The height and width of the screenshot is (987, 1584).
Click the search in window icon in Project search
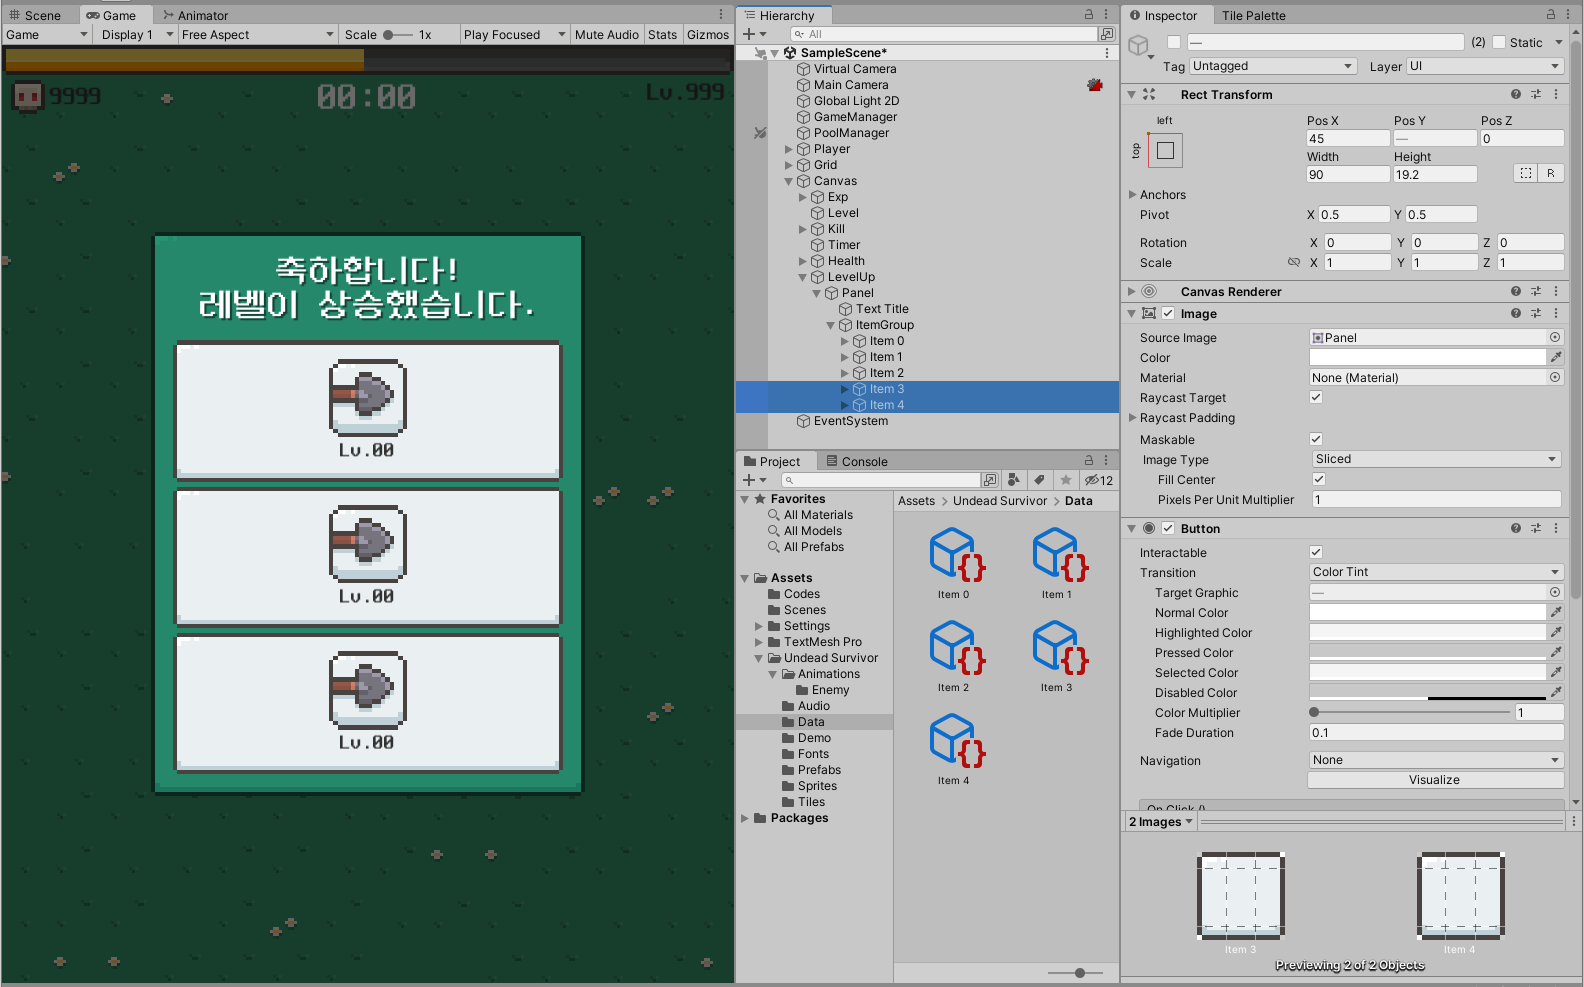pyautogui.click(x=989, y=480)
